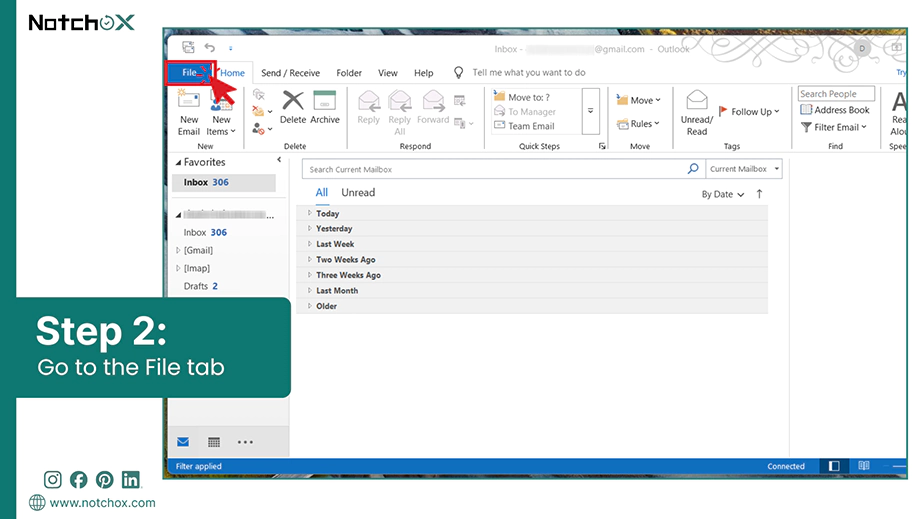Click the Reply All button
922x519 pixels.
[x=400, y=113]
